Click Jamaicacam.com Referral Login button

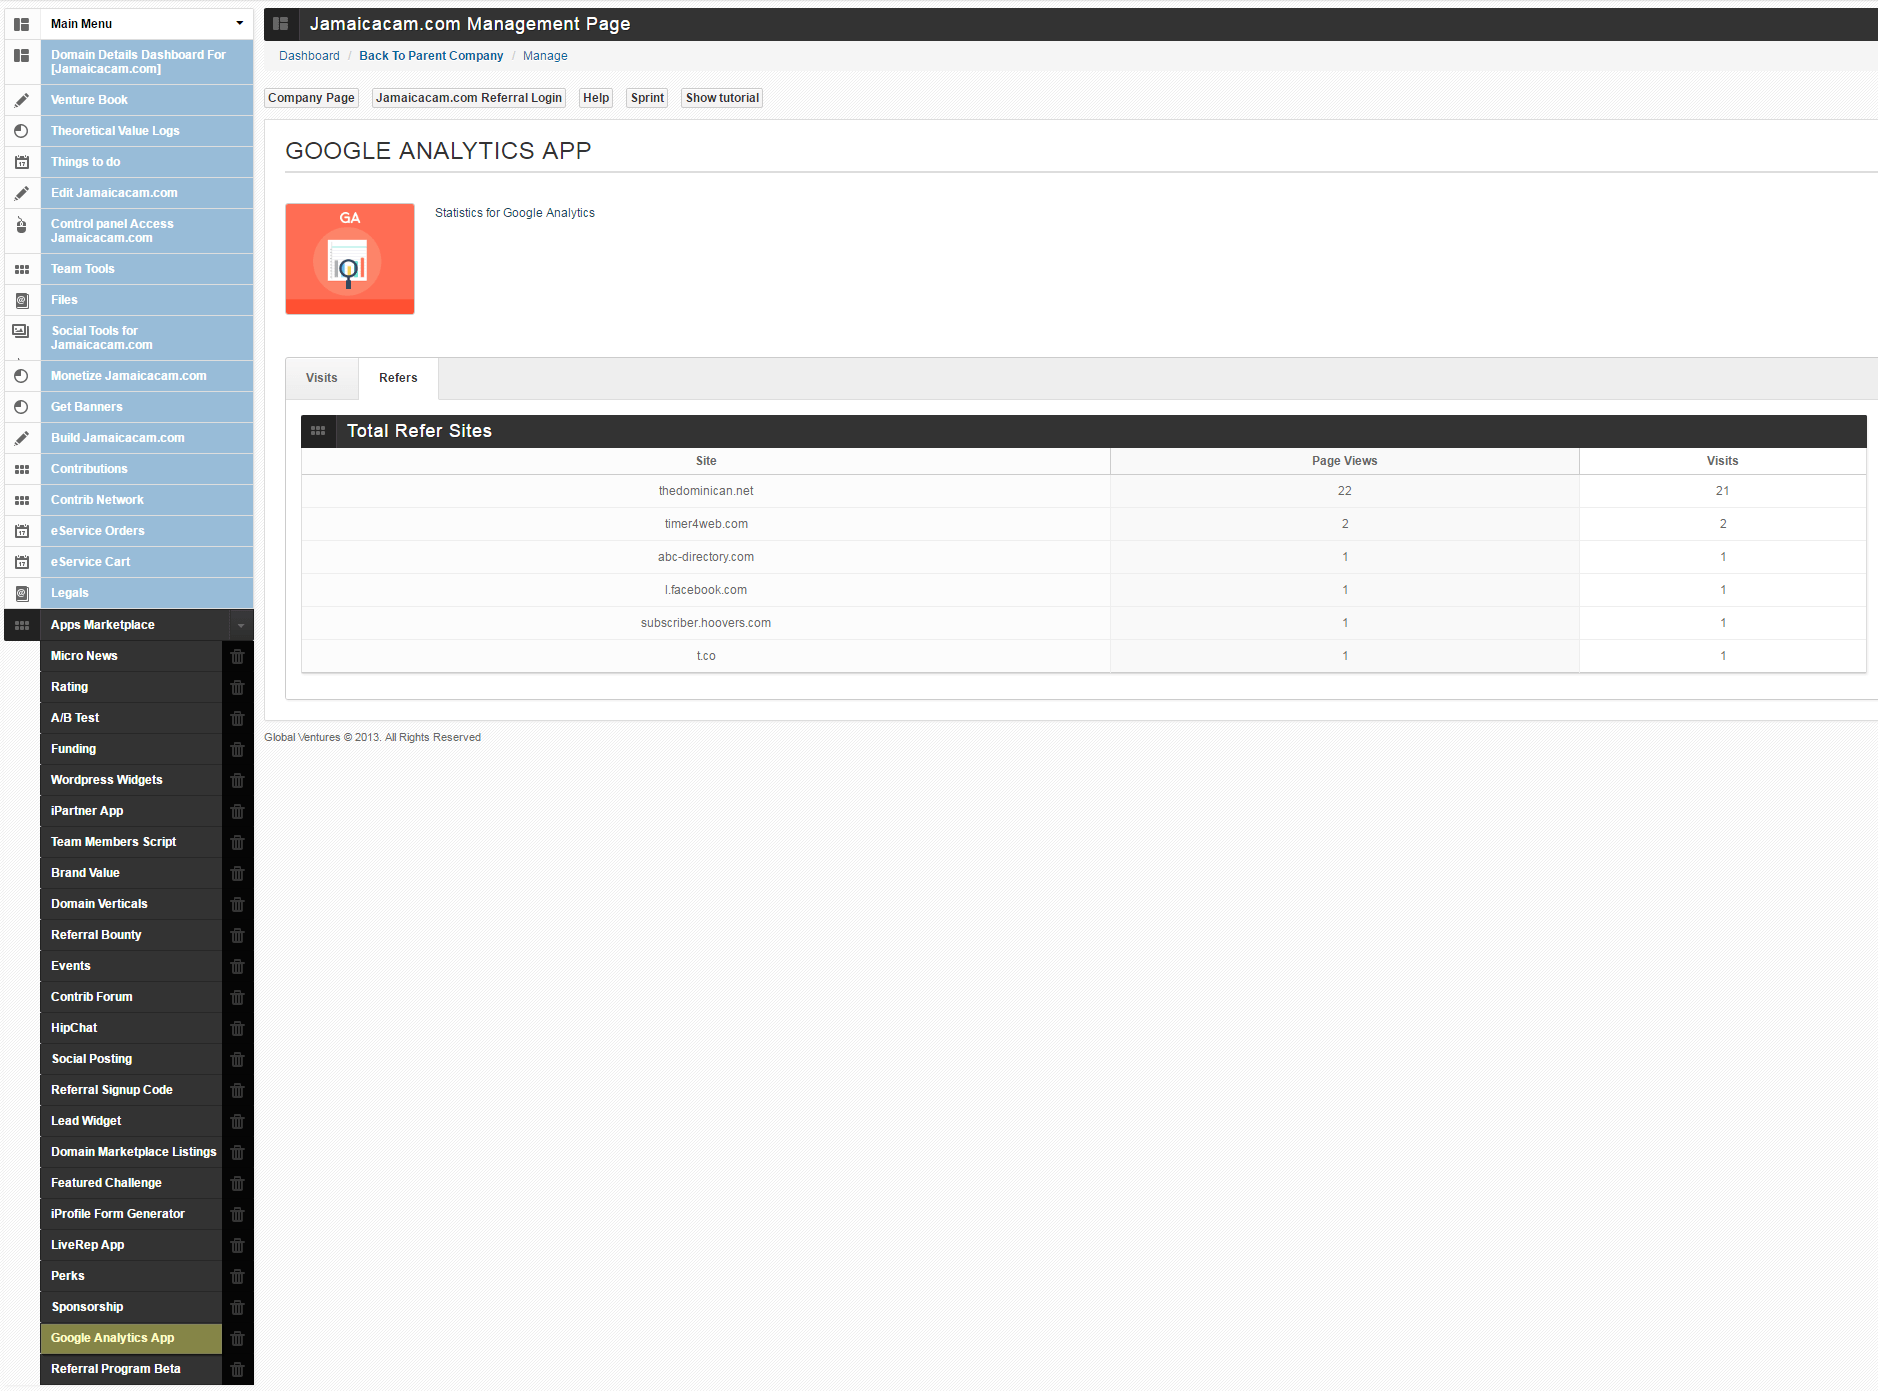coord(469,98)
